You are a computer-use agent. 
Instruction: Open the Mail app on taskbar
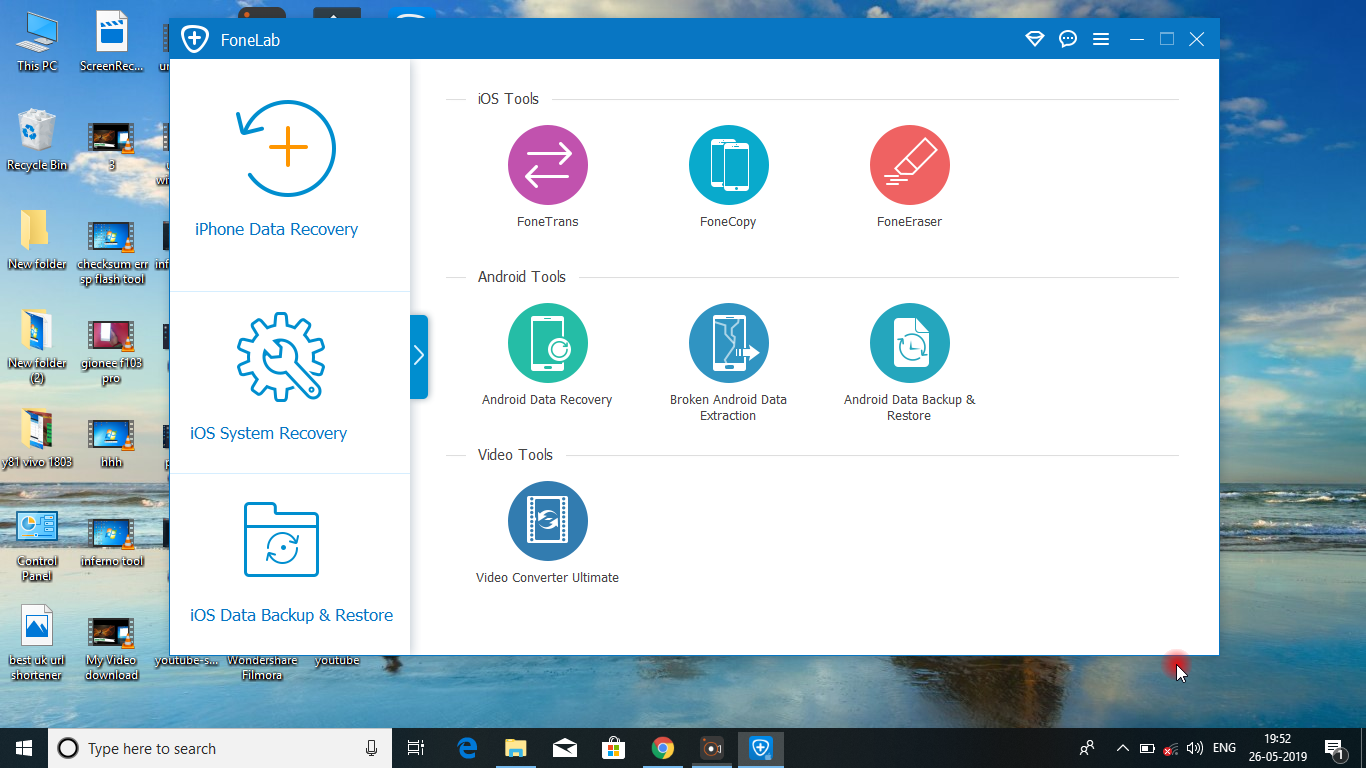point(564,748)
